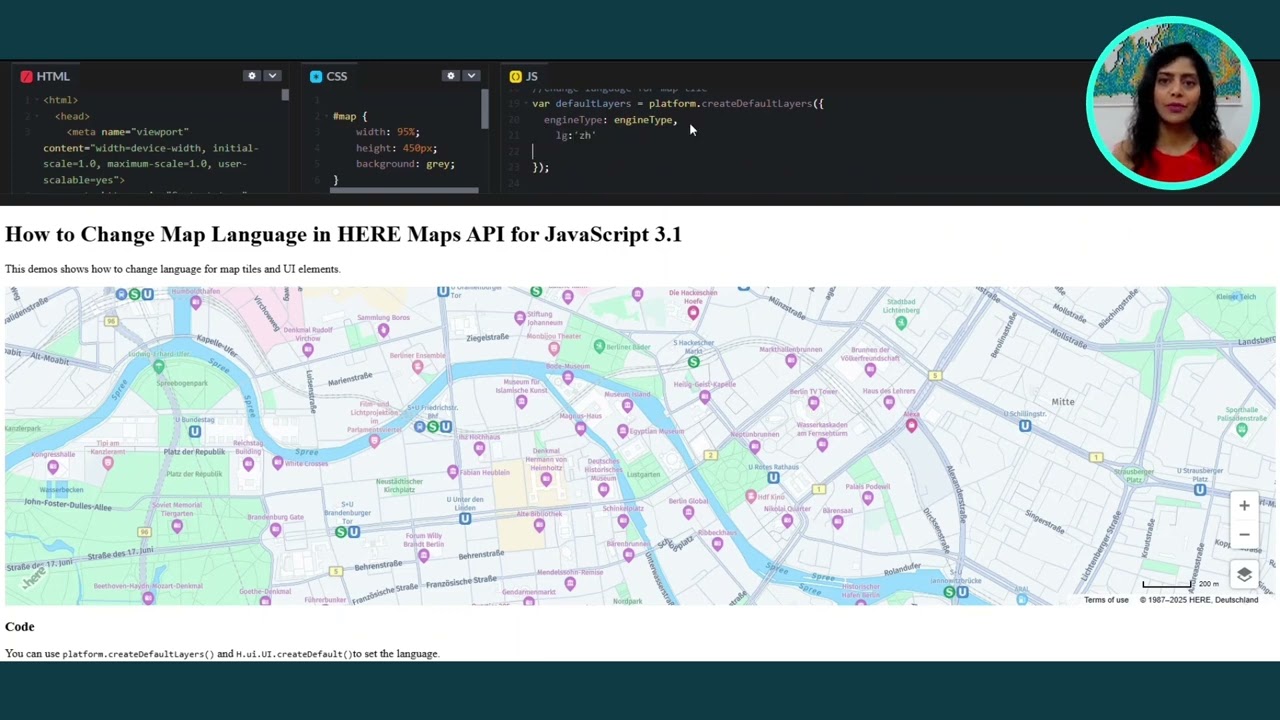Viewport: 1280px width, 720px height.
Task: Select the Soviet Memorial Tiergarten marker
Action: [177, 527]
